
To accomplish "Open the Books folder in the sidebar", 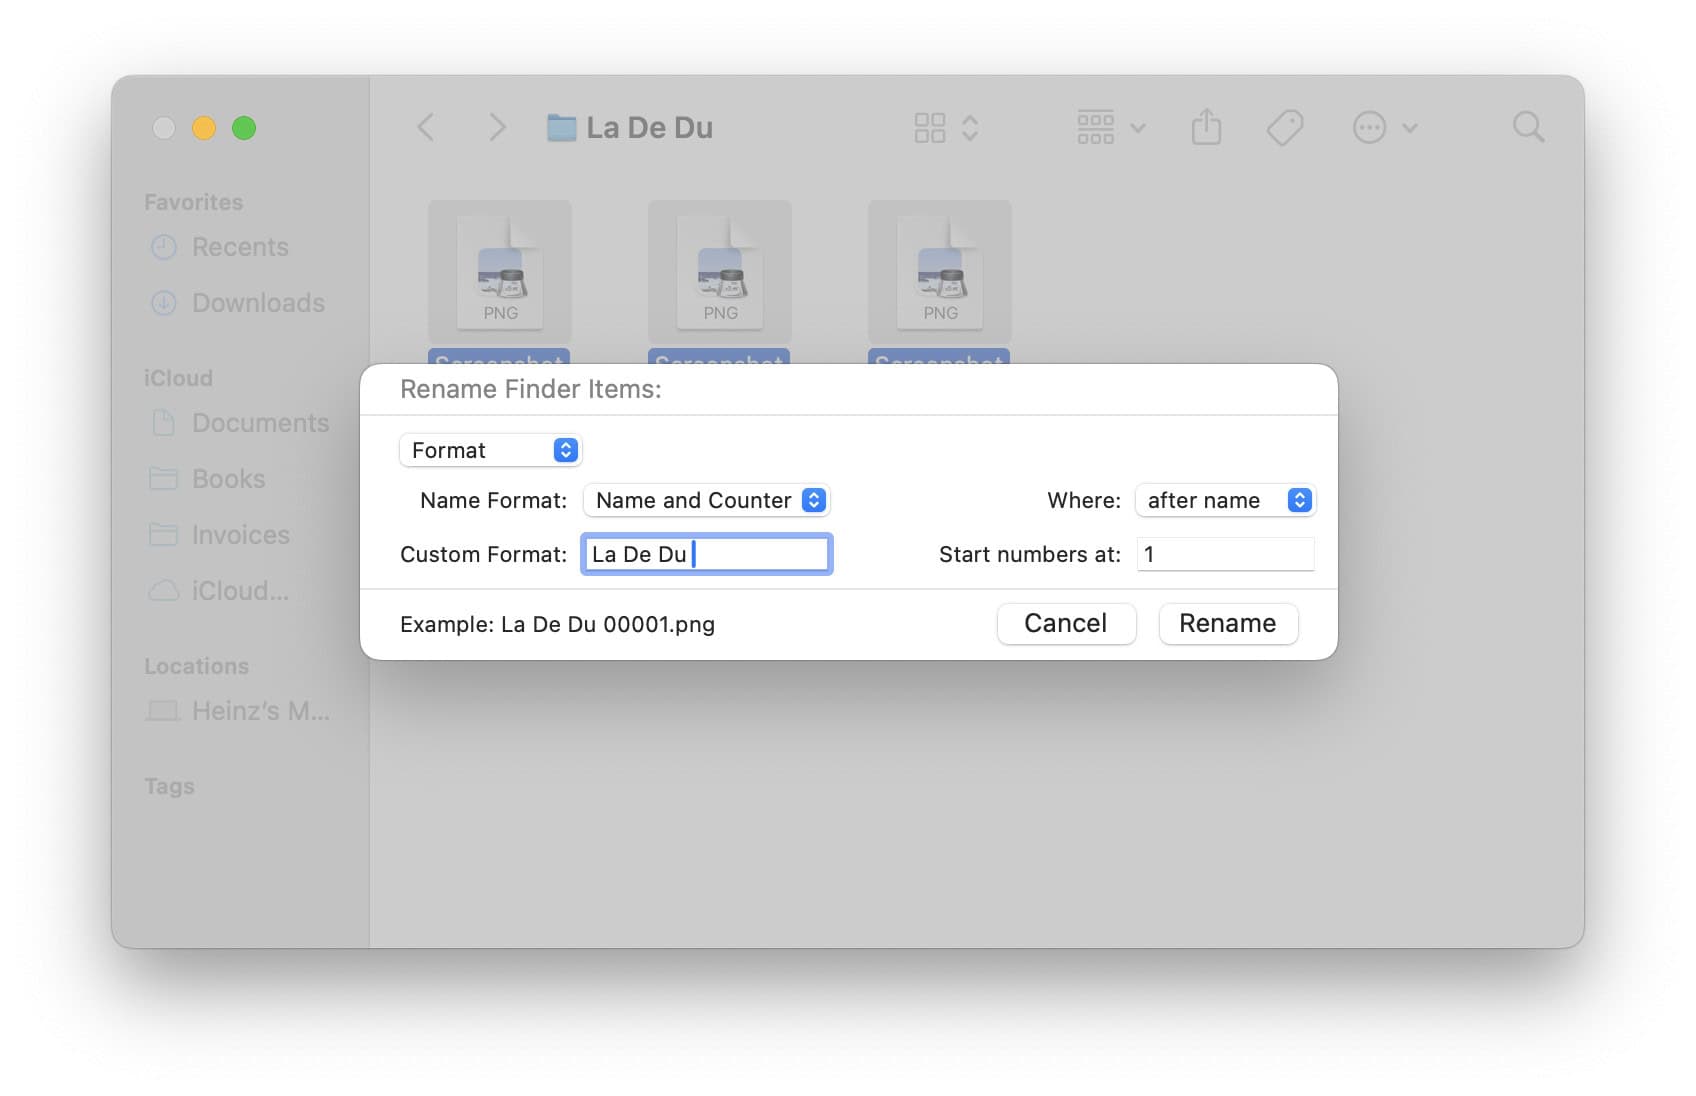I will tap(227, 479).
